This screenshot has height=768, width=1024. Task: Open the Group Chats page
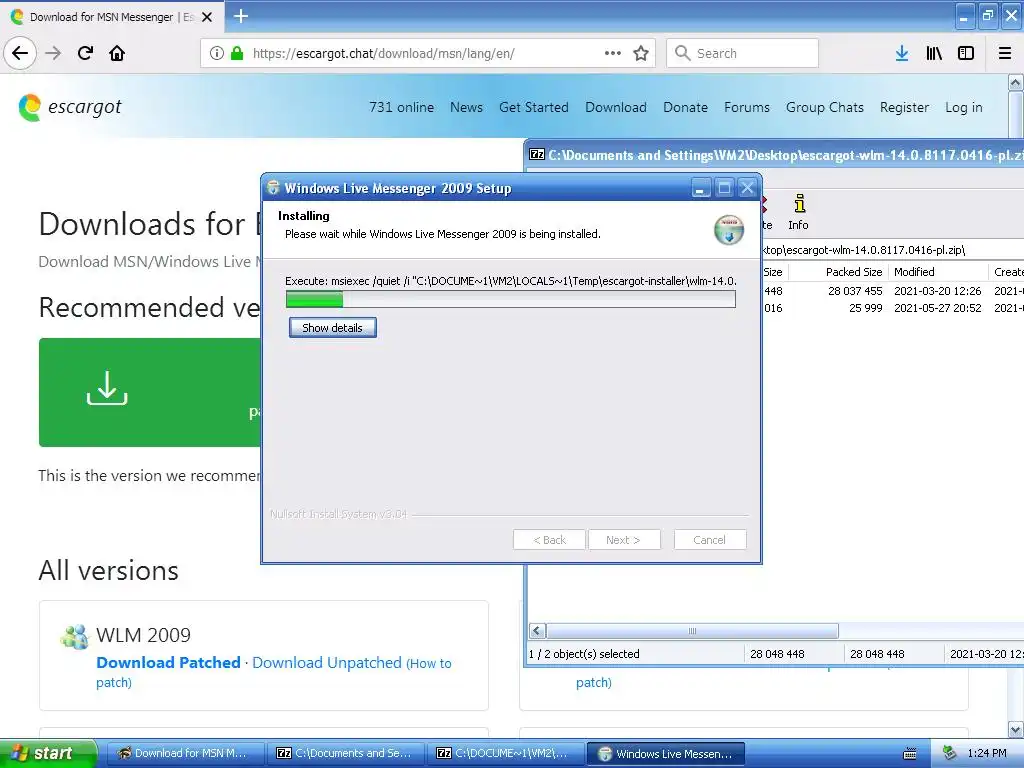click(825, 107)
